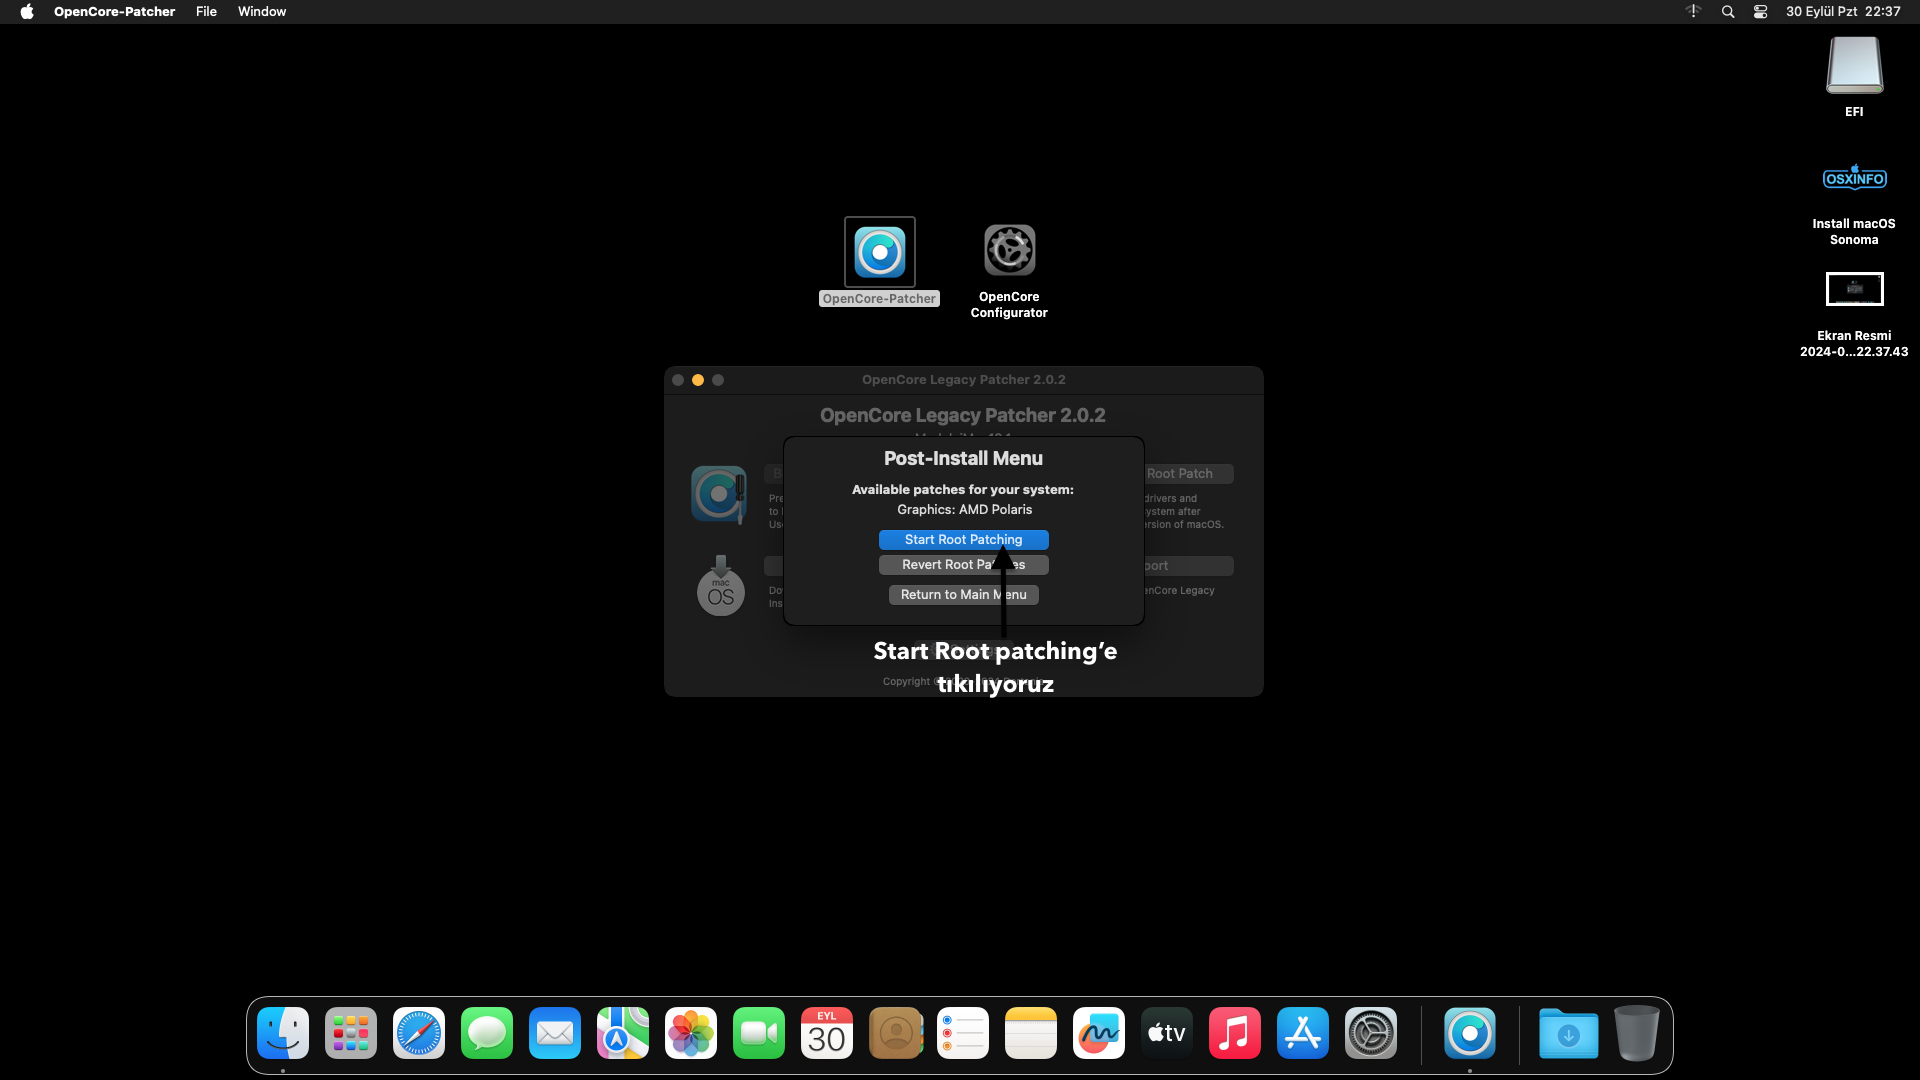Open Control Center in menu bar

[x=1760, y=12]
